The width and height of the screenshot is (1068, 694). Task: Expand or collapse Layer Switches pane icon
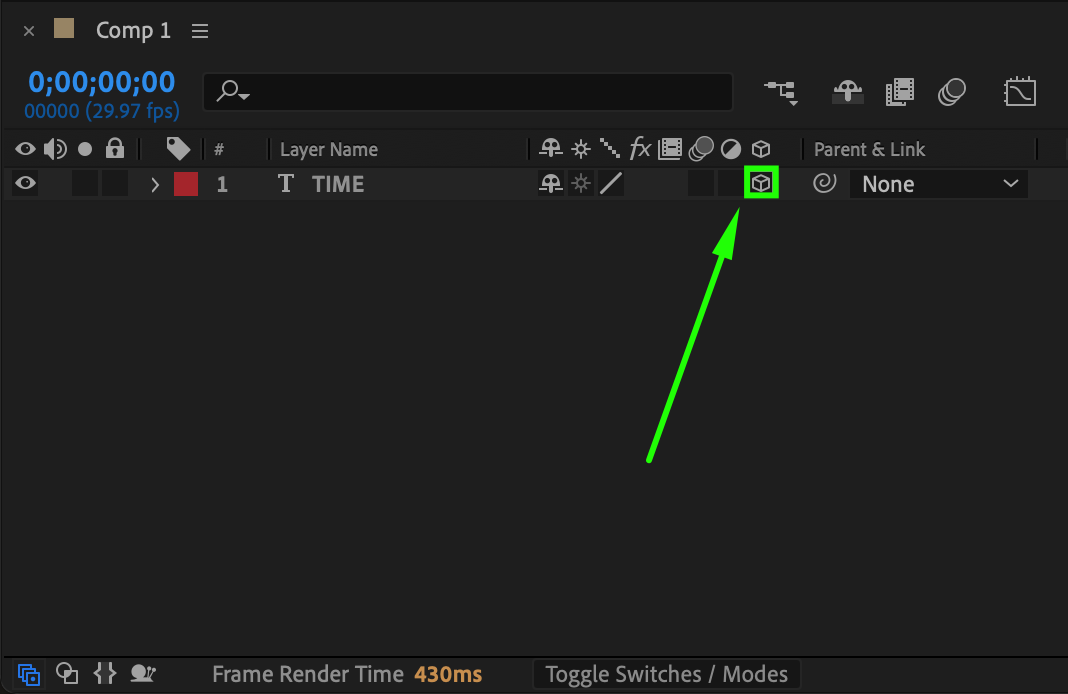pyautogui.click(x=30, y=674)
